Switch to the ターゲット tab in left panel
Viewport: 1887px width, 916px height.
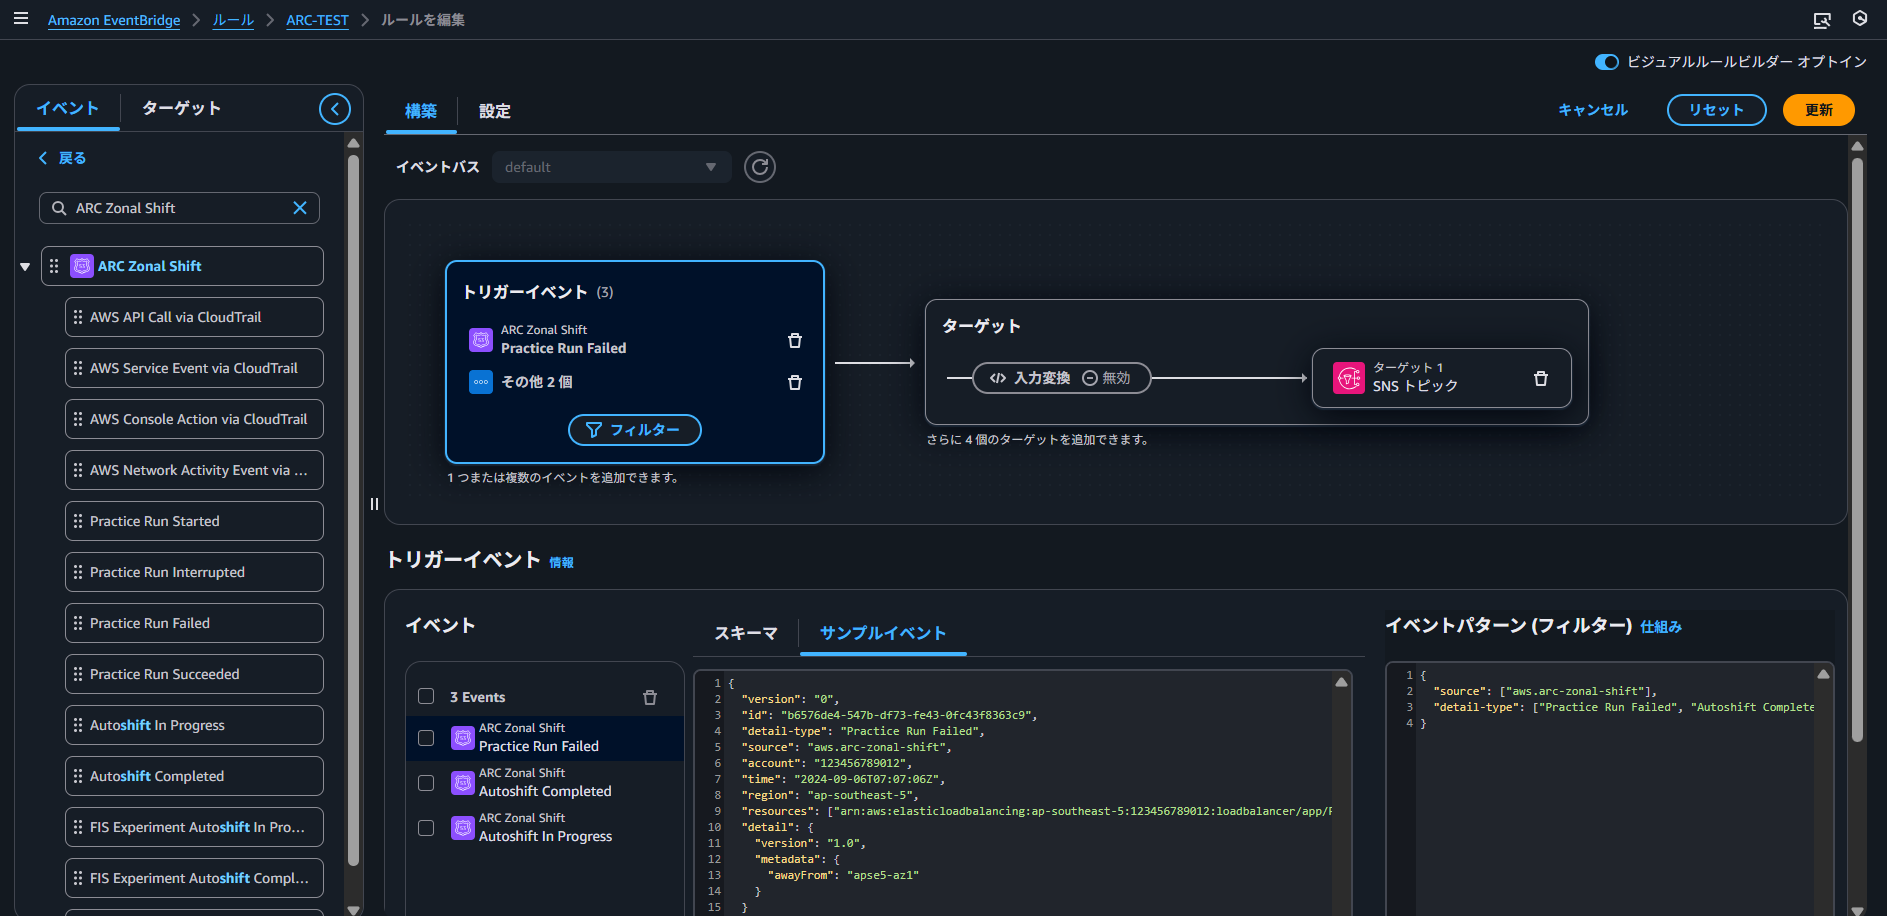(181, 108)
